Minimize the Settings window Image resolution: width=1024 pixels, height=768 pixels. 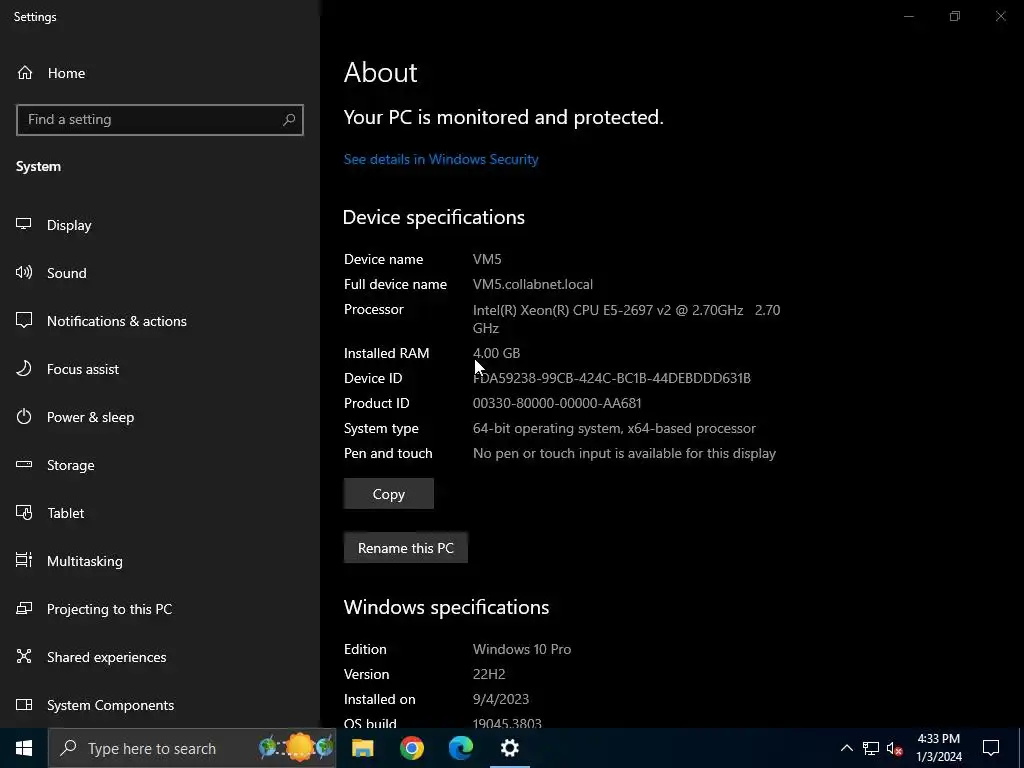[x=908, y=16]
